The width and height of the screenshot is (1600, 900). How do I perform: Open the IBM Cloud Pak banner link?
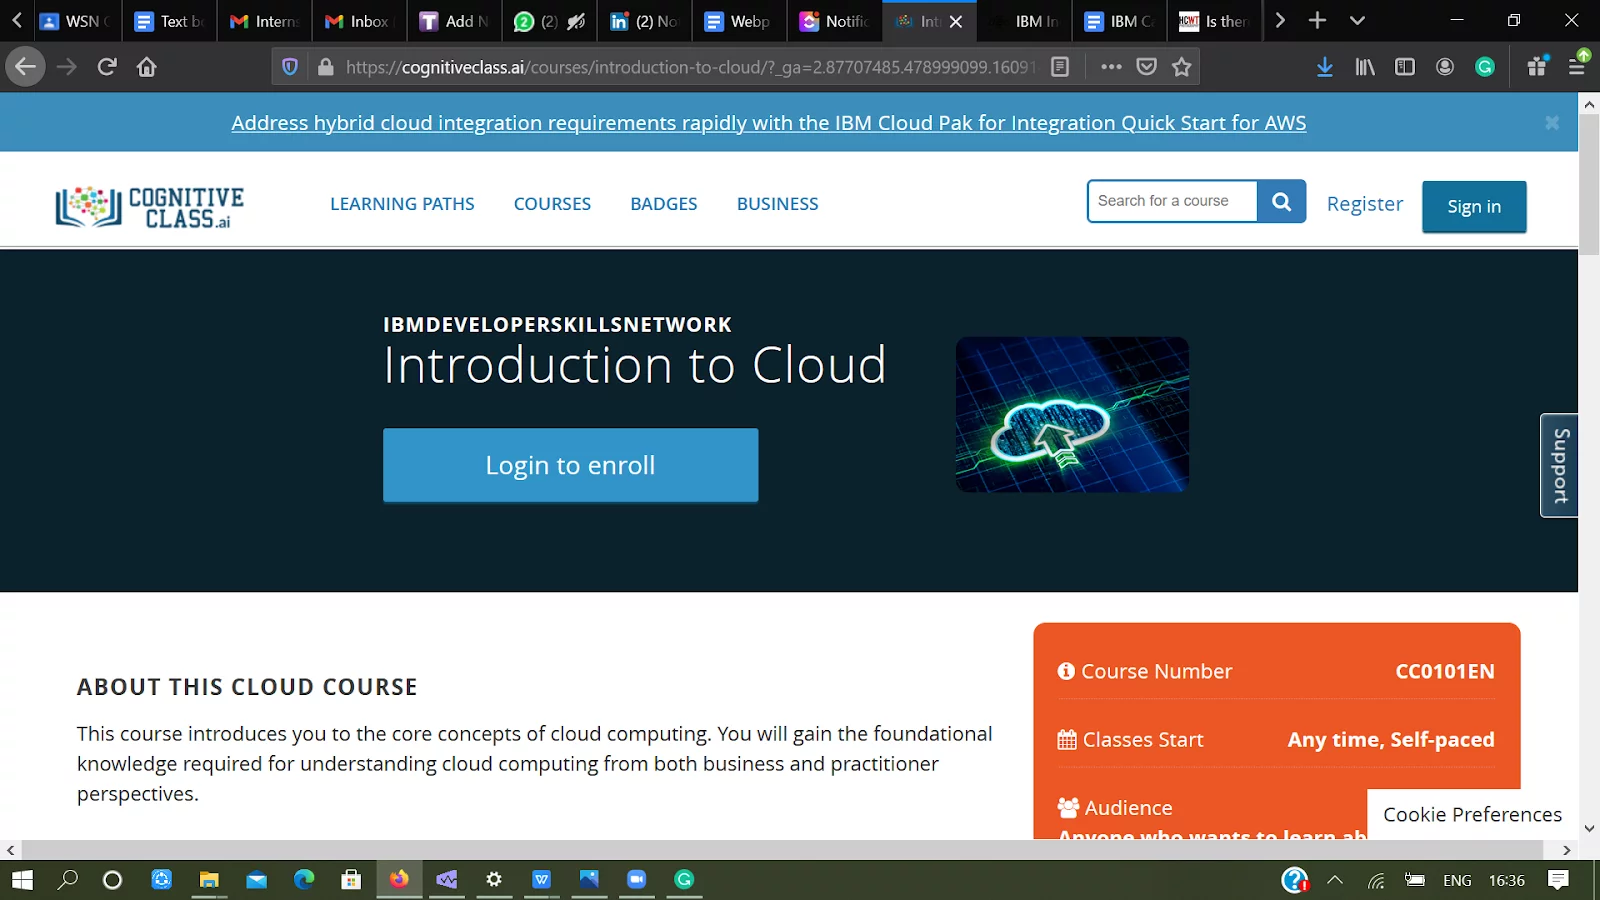(769, 123)
